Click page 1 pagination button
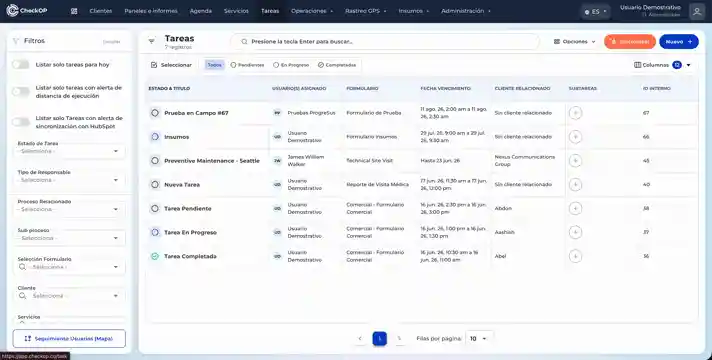The height and width of the screenshot is (360, 712). pyautogui.click(x=380, y=339)
